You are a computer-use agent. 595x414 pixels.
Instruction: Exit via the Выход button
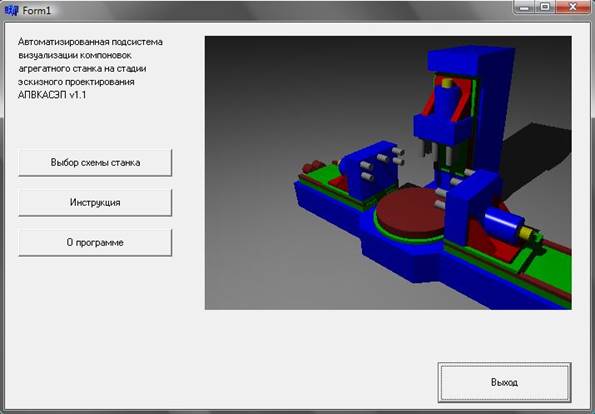[504, 382]
